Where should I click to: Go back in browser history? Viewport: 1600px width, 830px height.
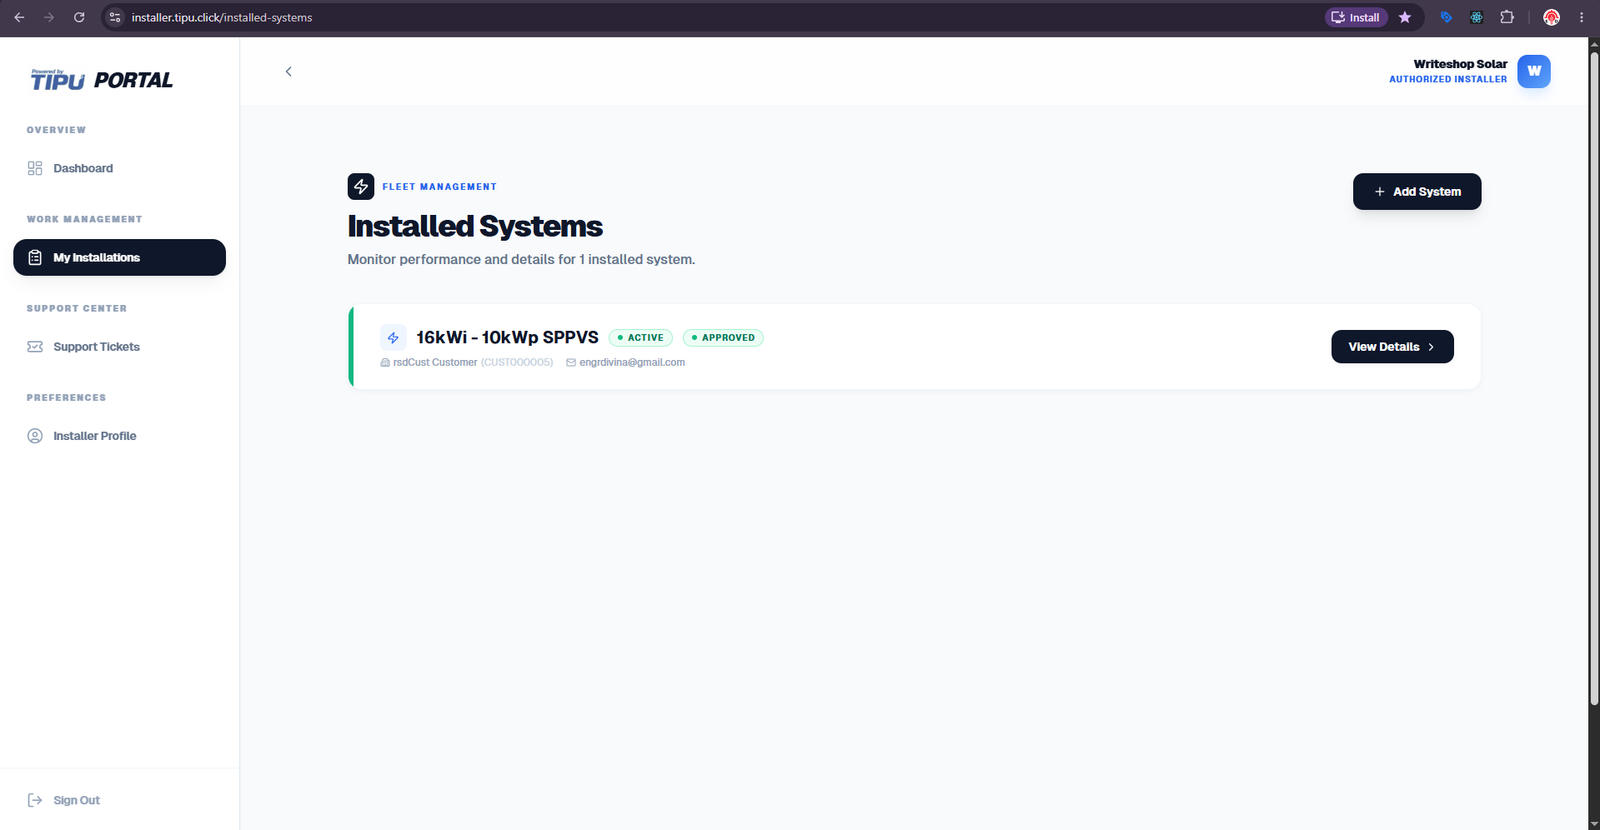[19, 17]
